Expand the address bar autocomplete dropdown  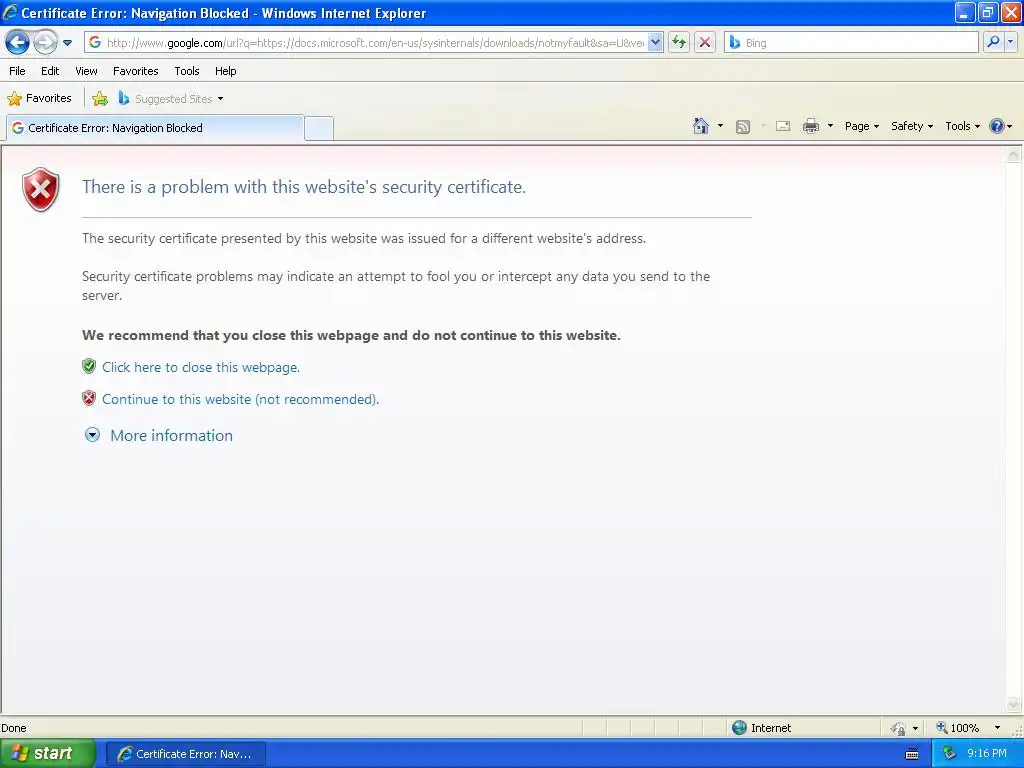[x=655, y=43]
